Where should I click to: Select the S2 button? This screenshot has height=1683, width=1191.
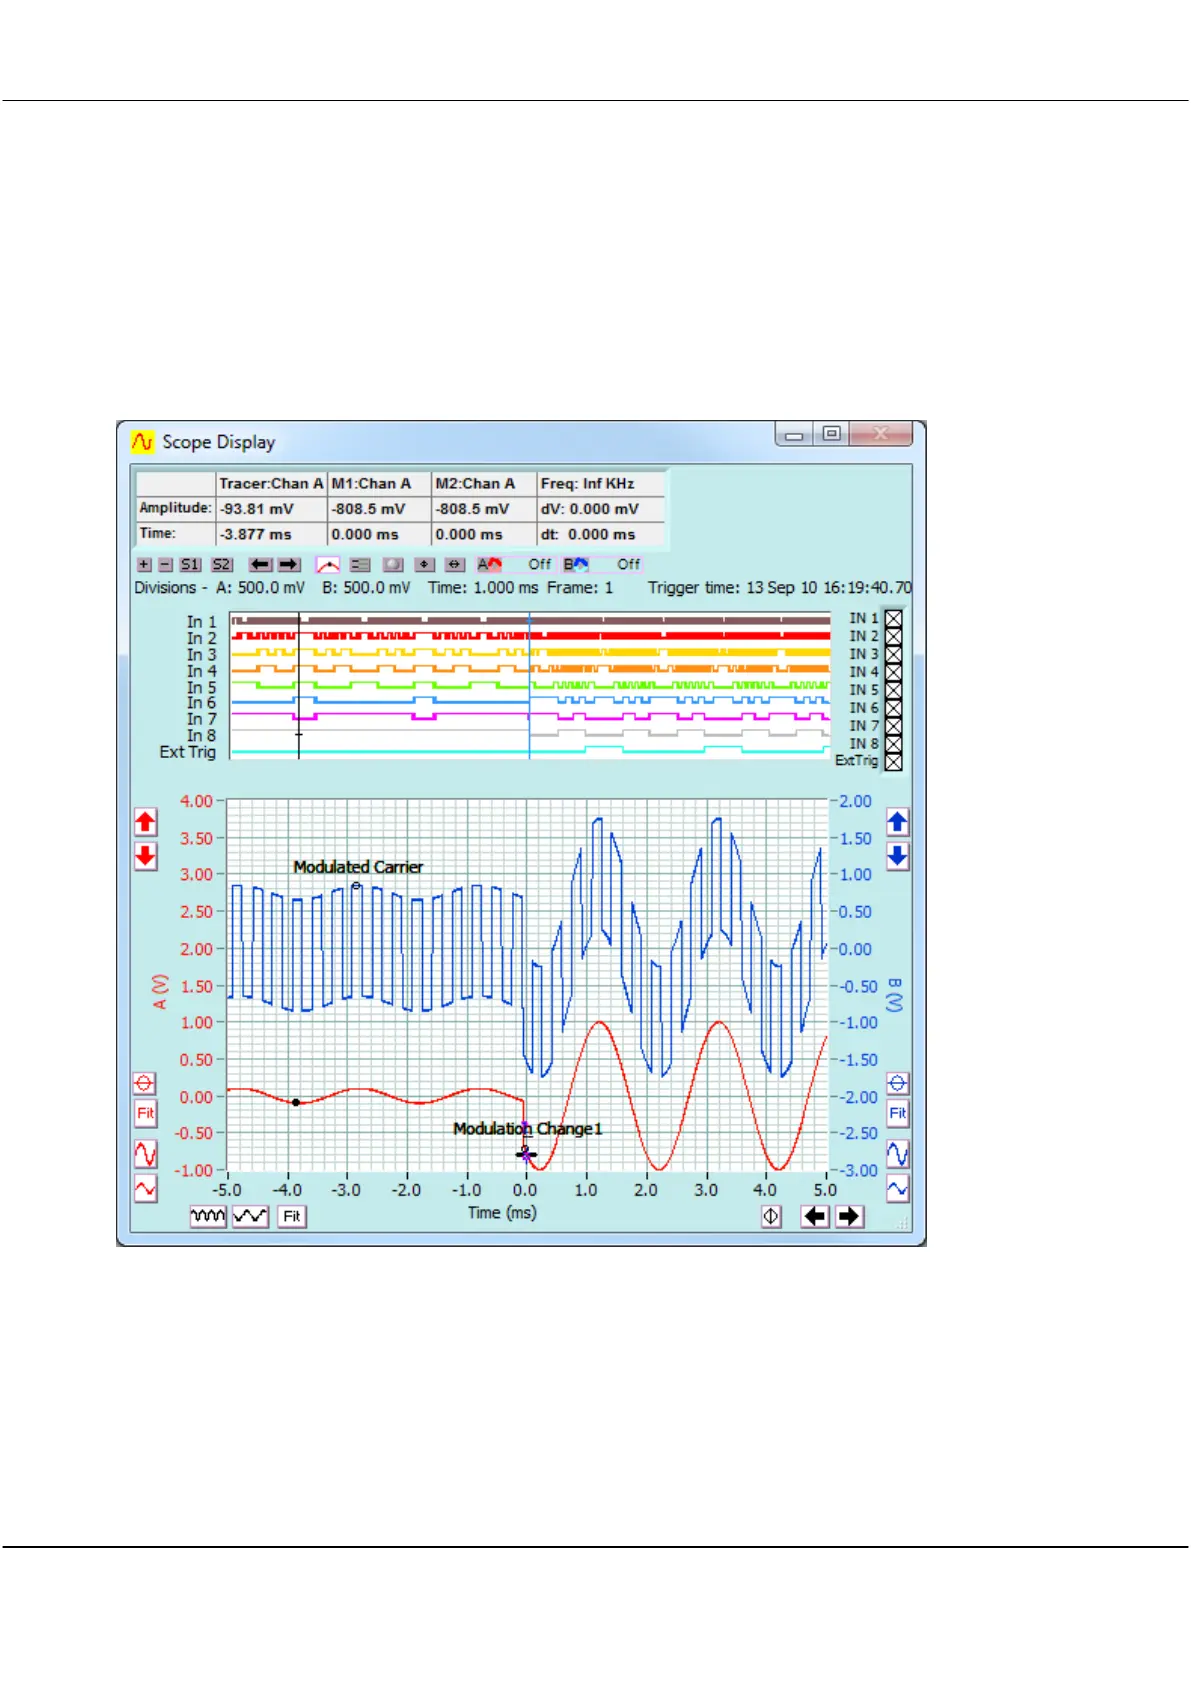point(221,565)
